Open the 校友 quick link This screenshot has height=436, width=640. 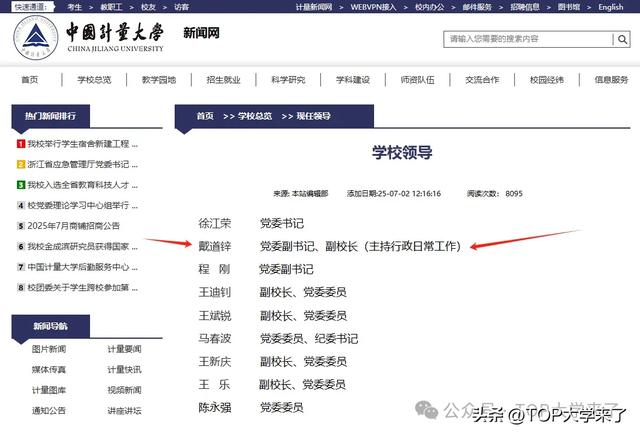pos(148,7)
